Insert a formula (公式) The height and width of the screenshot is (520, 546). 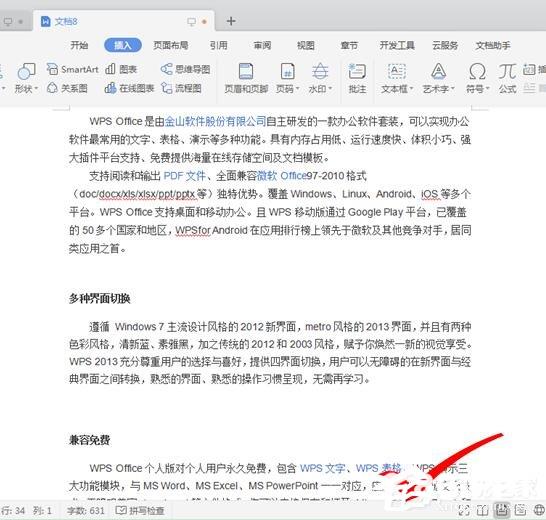pyautogui.click(x=507, y=78)
